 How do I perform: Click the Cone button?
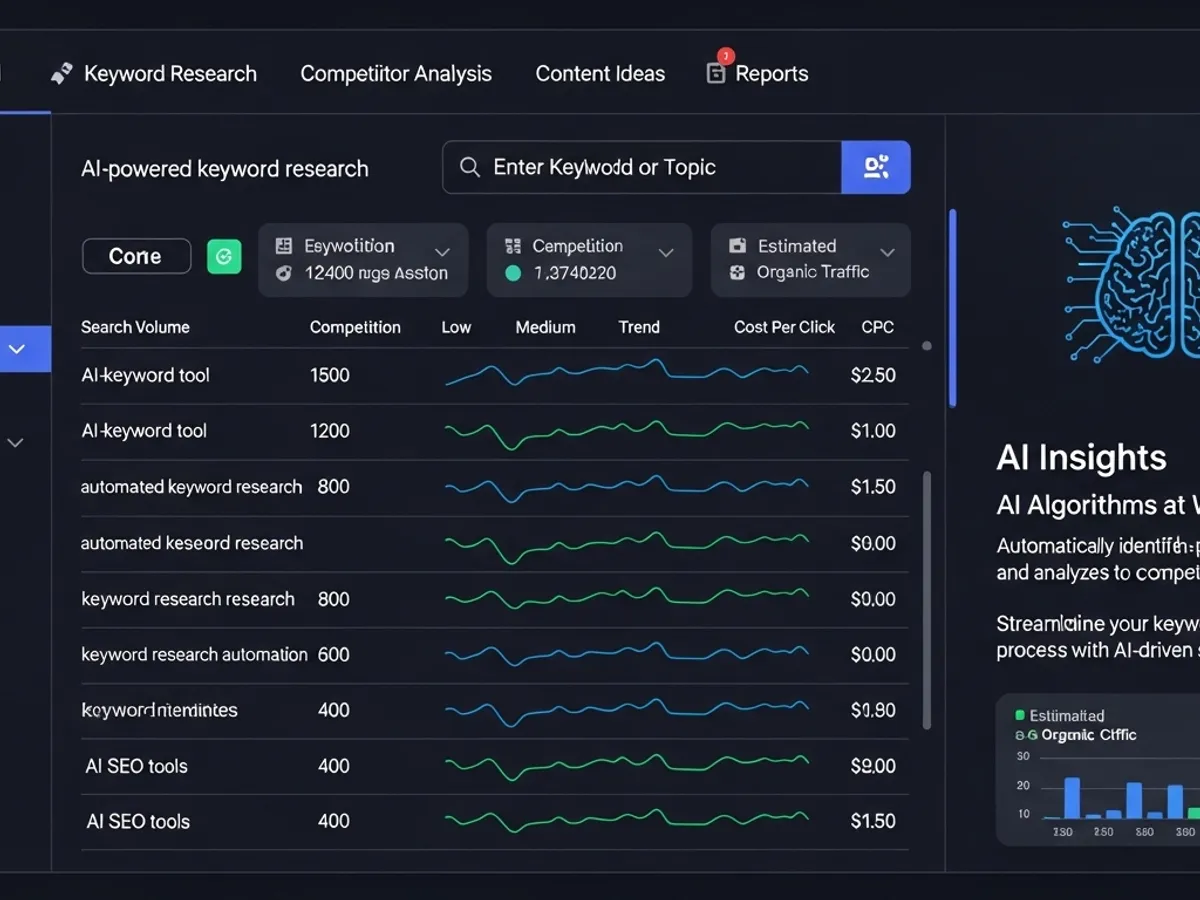pos(136,256)
